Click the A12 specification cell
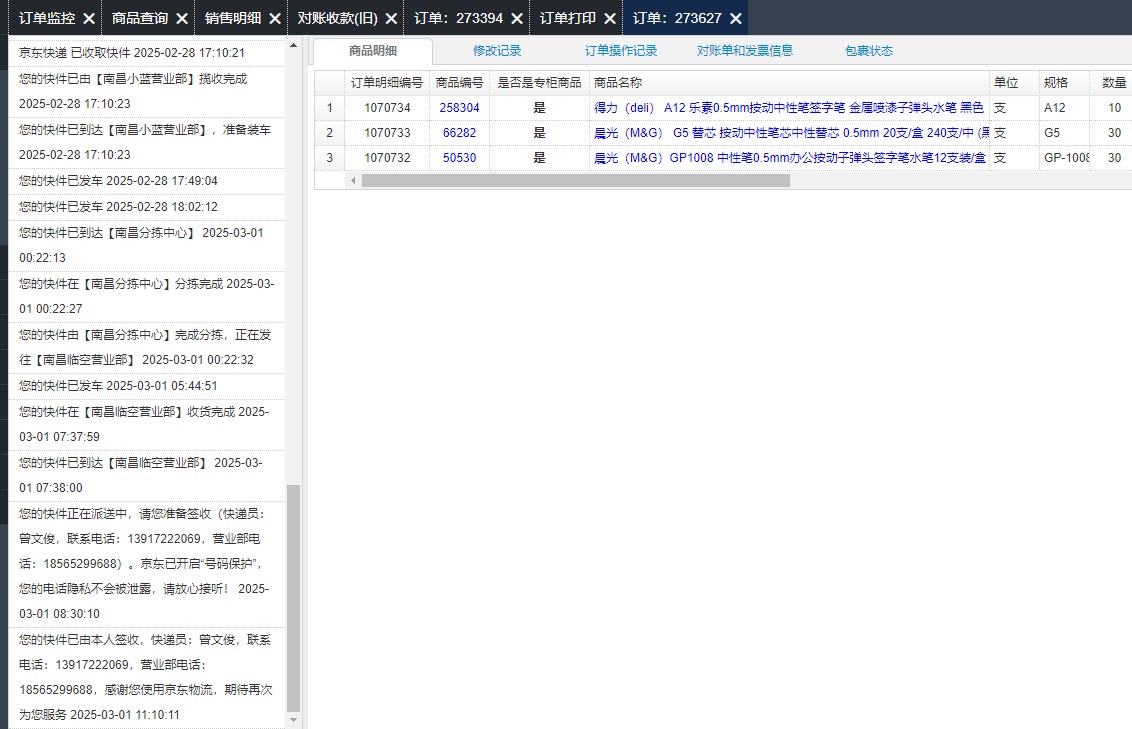The image size is (1132, 729). (1065, 108)
